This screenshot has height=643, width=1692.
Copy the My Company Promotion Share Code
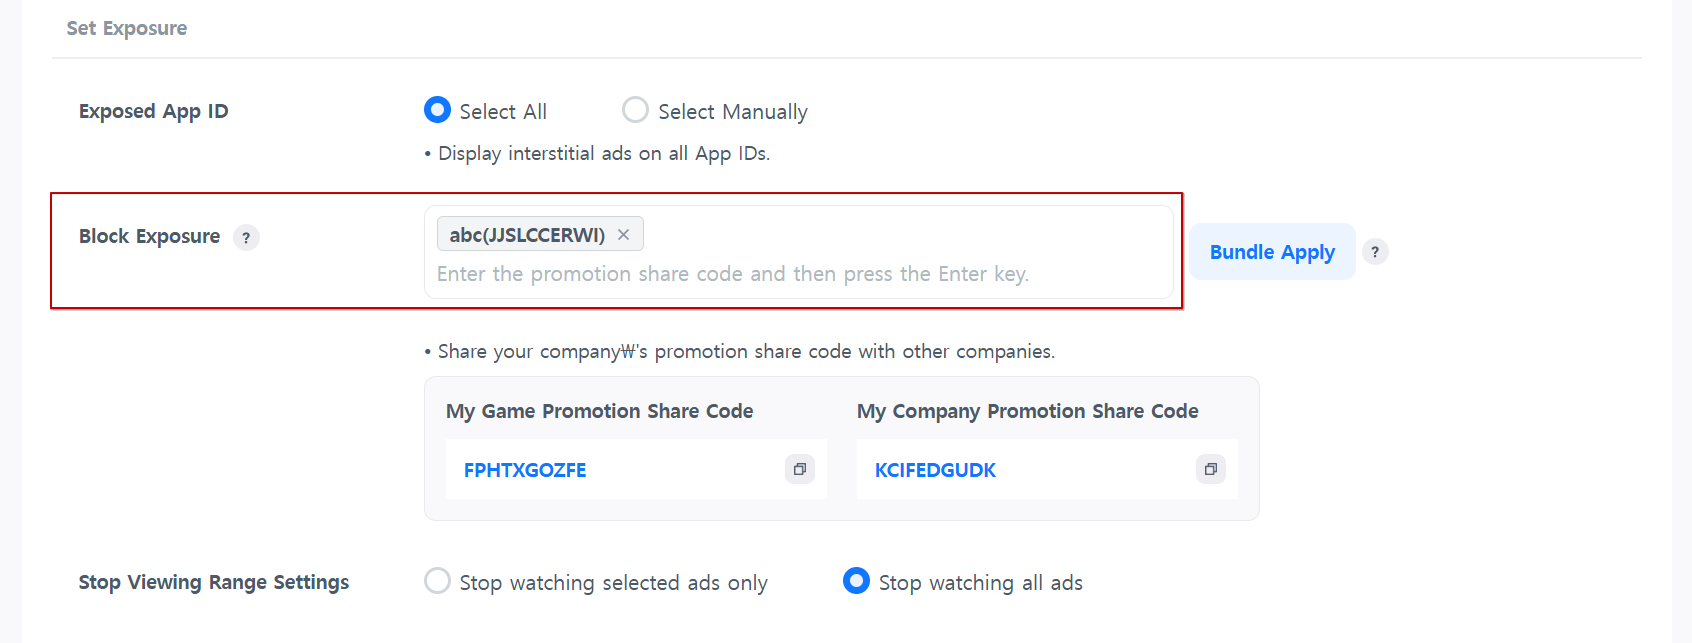[x=1210, y=469]
